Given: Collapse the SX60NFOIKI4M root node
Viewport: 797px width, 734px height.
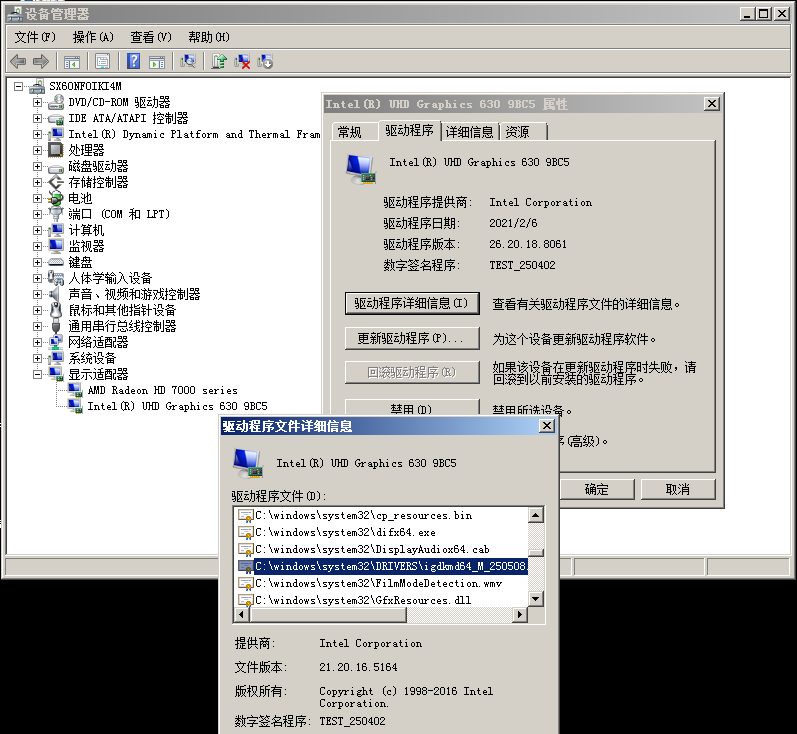Looking at the screenshot, I should (x=18, y=86).
